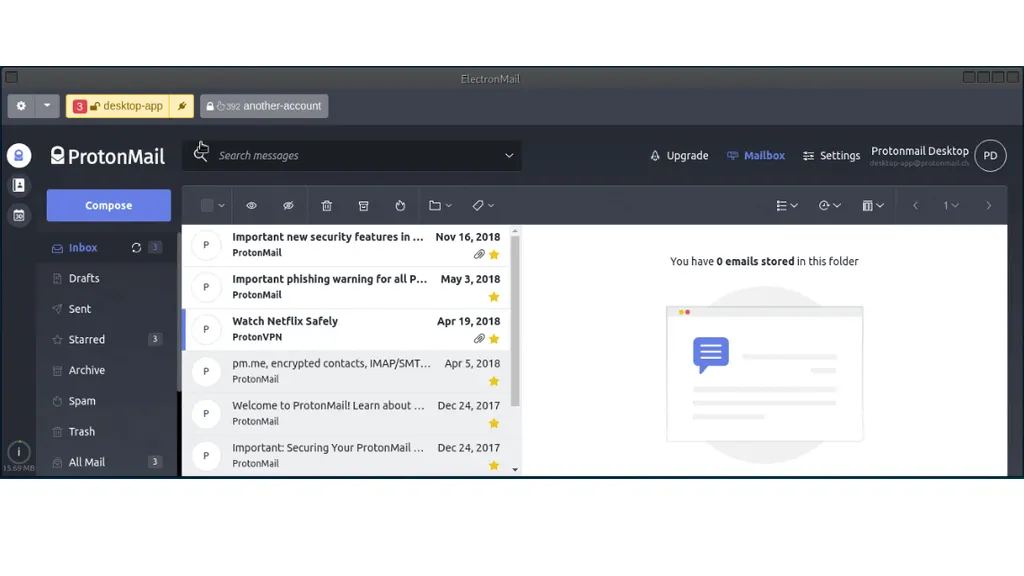
Task: Switch to desktop-app account tab
Action: (x=118, y=106)
